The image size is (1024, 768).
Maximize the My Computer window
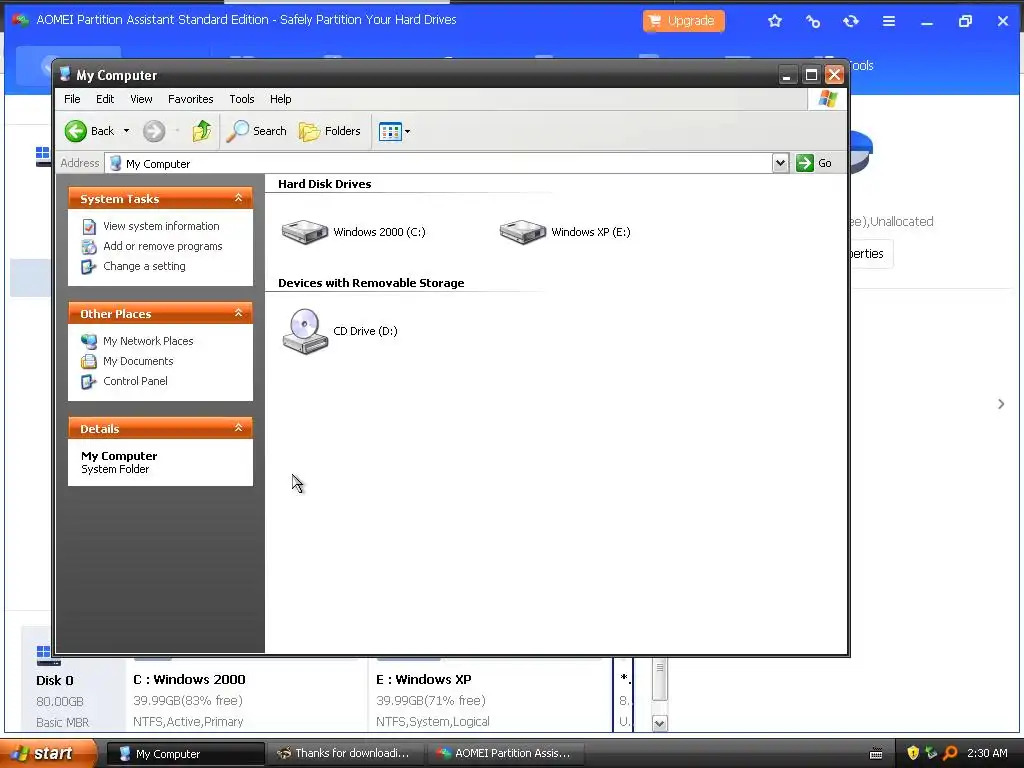point(811,75)
